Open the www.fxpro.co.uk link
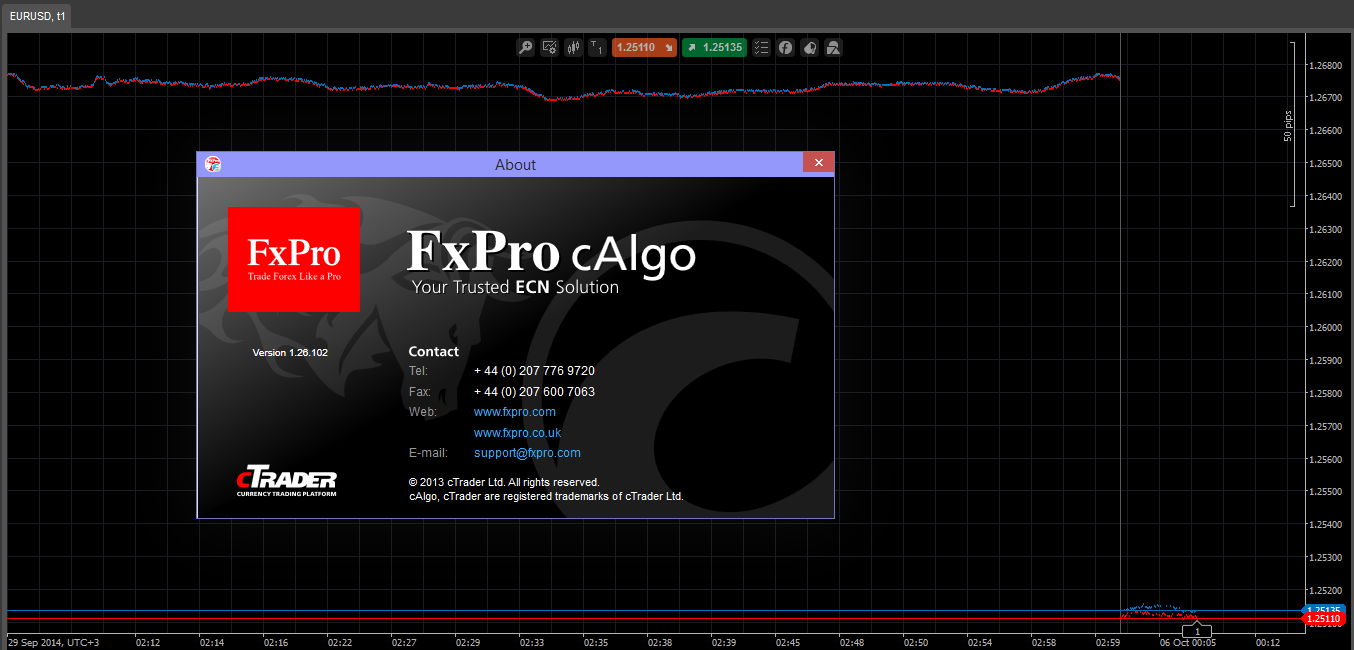This screenshot has width=1354, height=650. point(518,433)
